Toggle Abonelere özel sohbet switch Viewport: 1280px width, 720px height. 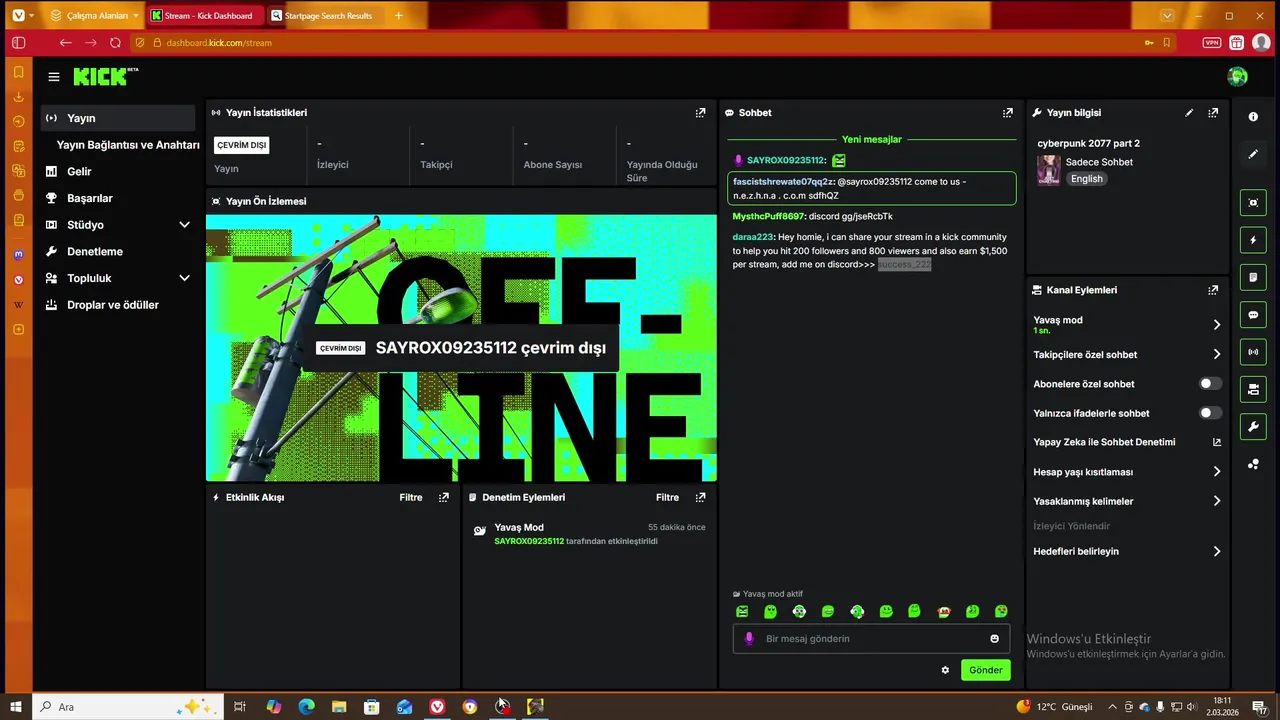pyautogui.click(x=1210, y=384)
